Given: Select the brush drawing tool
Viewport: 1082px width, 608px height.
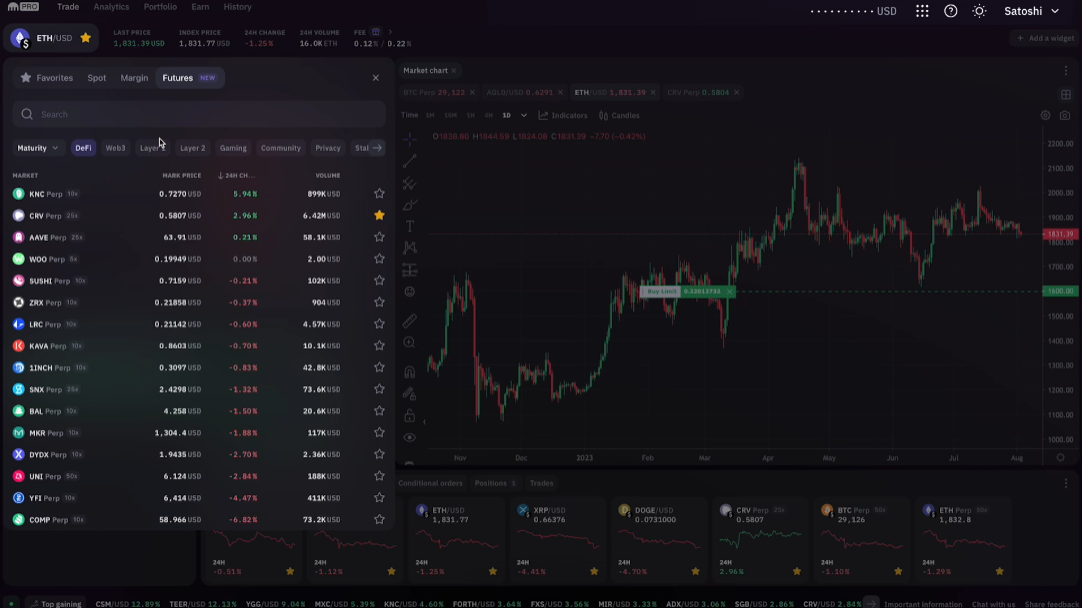Looking at the screenshot, I should (x=410, y=205).
